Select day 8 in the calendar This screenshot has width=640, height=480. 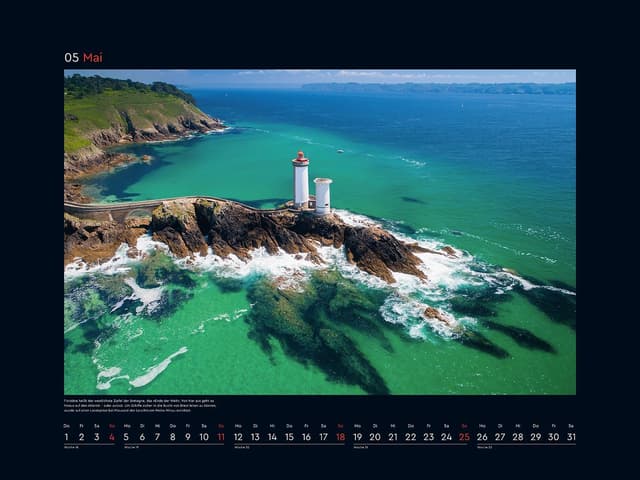(x=173, y=437)
